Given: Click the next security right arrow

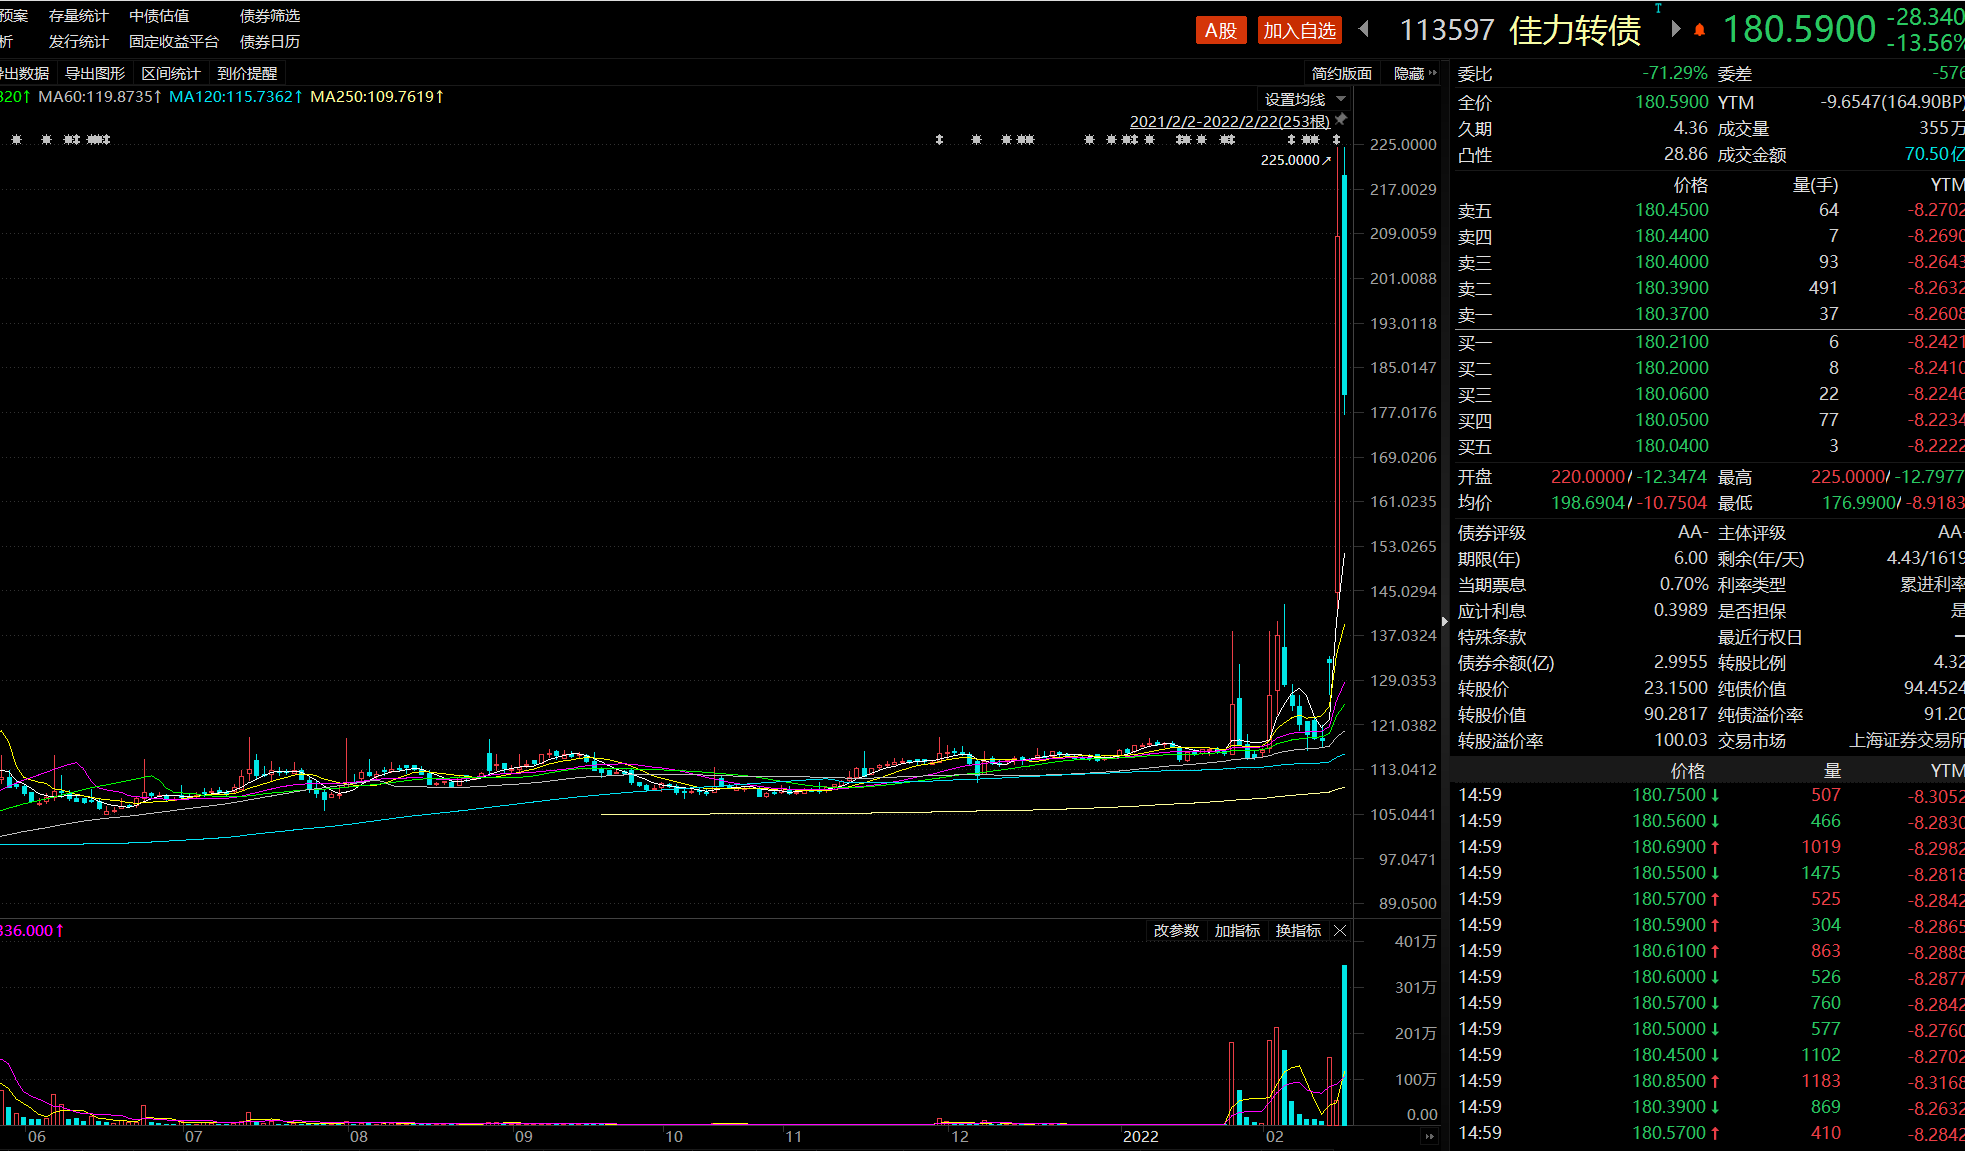Looking at the screenshot, I should pos(1676,29).
